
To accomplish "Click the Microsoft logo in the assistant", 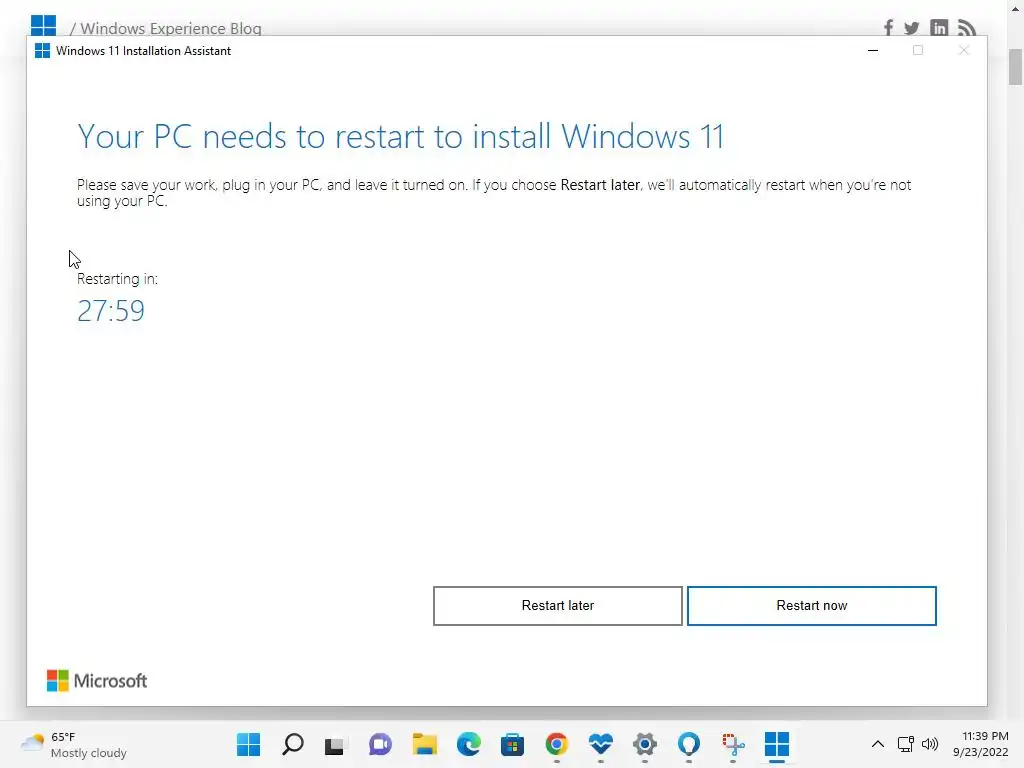I will 97,680.
